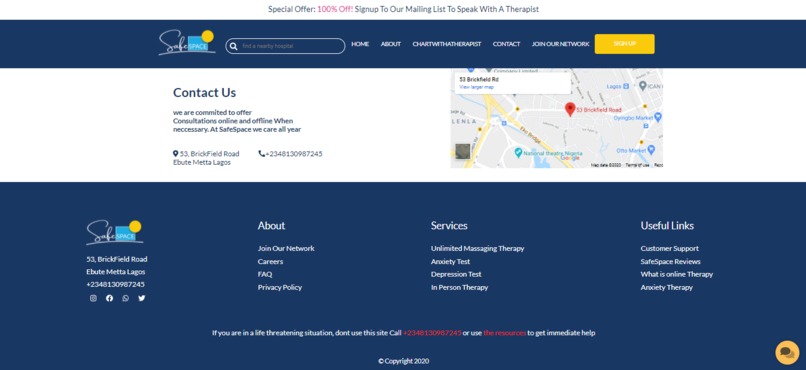Open SafeSpace Reviews link
The height and width of the screenshot is (370, 806).
[x=670, y=262]
